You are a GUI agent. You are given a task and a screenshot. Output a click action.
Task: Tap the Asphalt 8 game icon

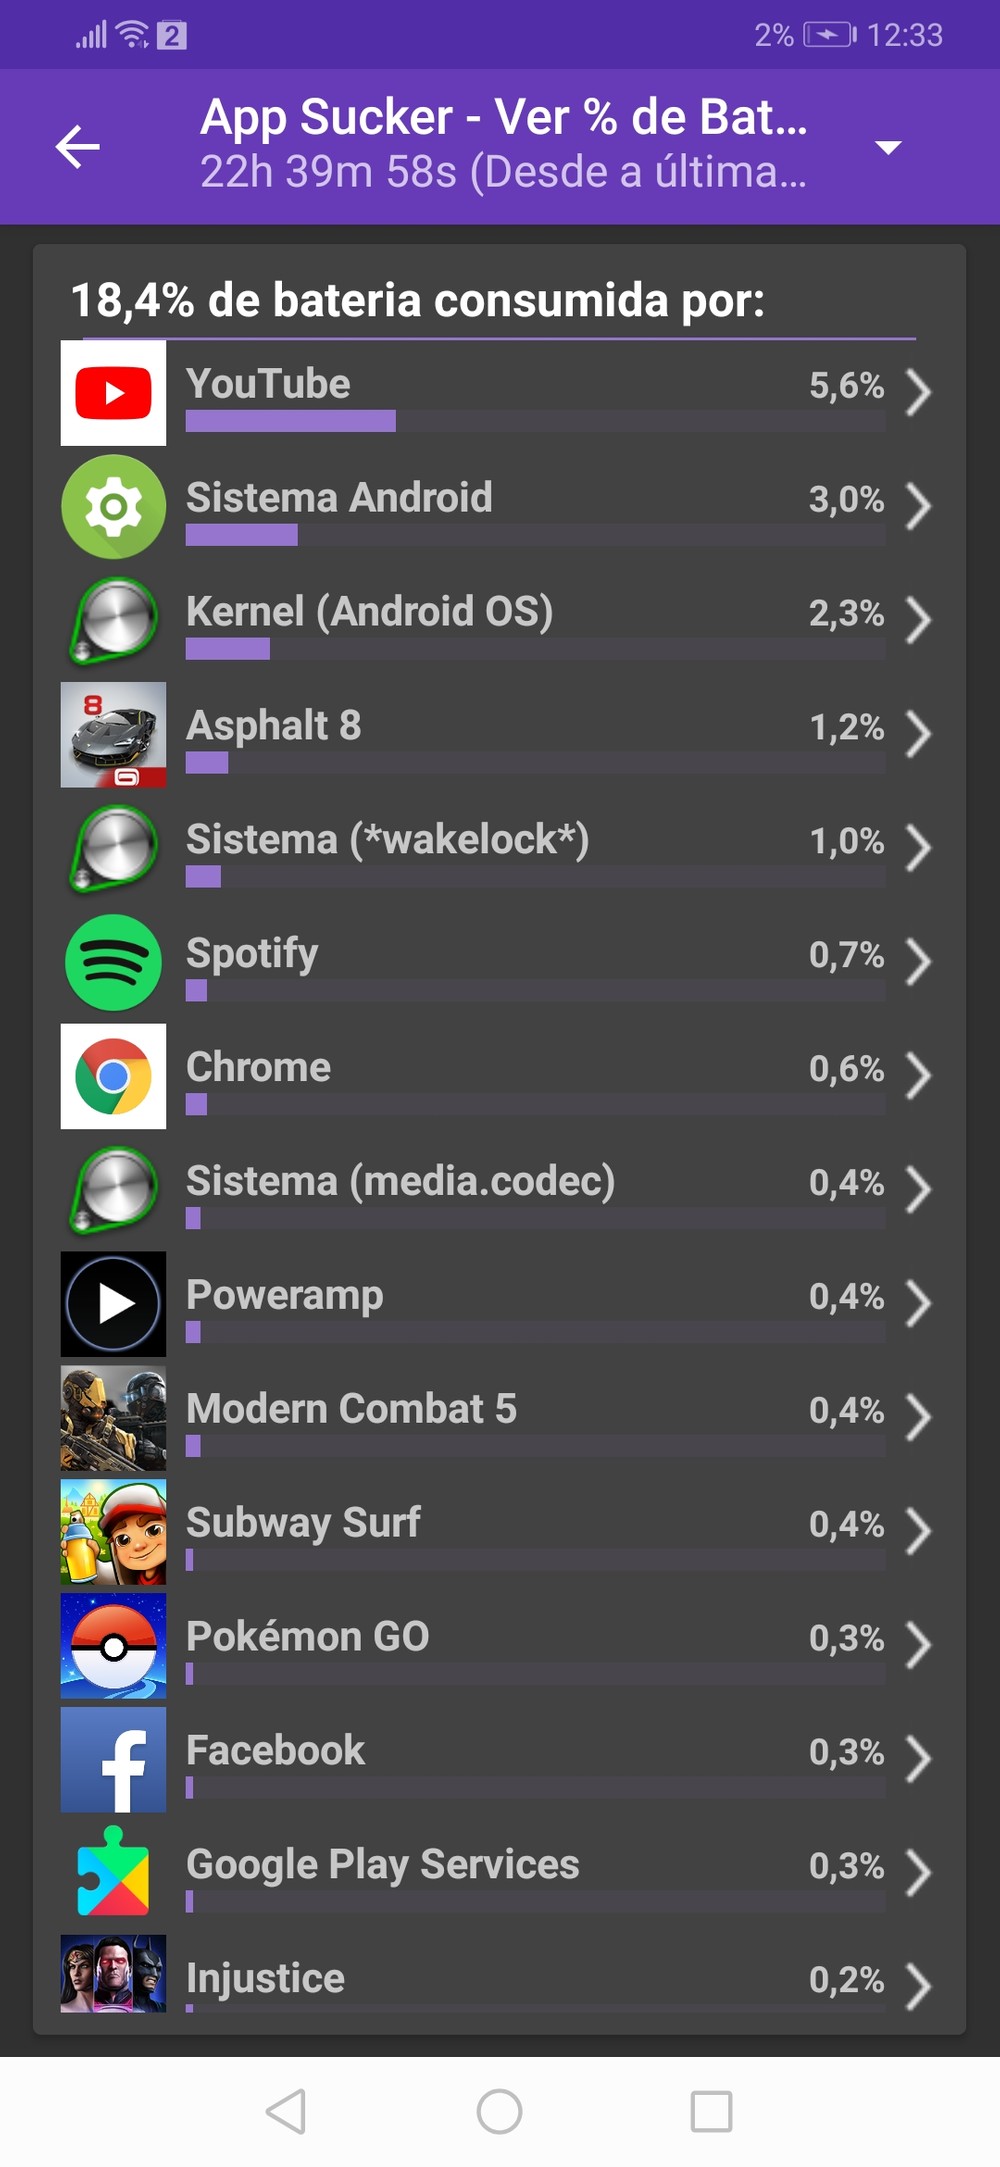(x=113, y=735)
